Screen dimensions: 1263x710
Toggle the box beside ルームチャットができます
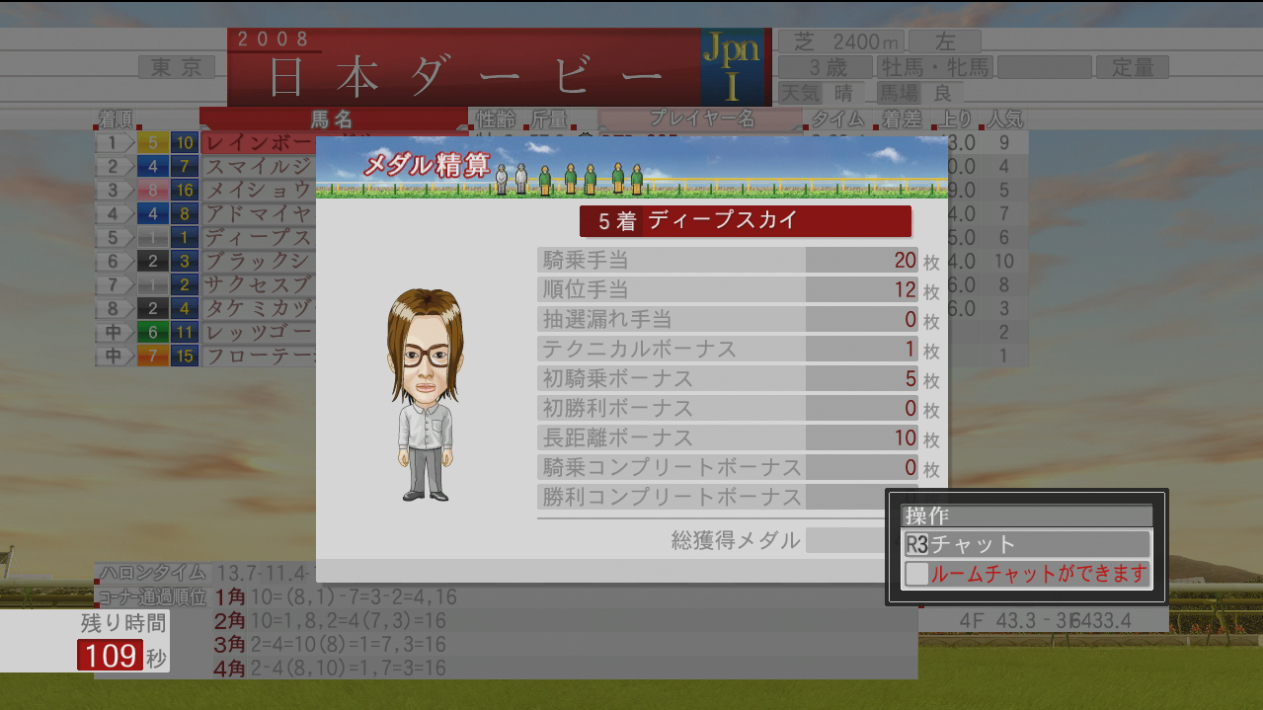pos(916,574)
